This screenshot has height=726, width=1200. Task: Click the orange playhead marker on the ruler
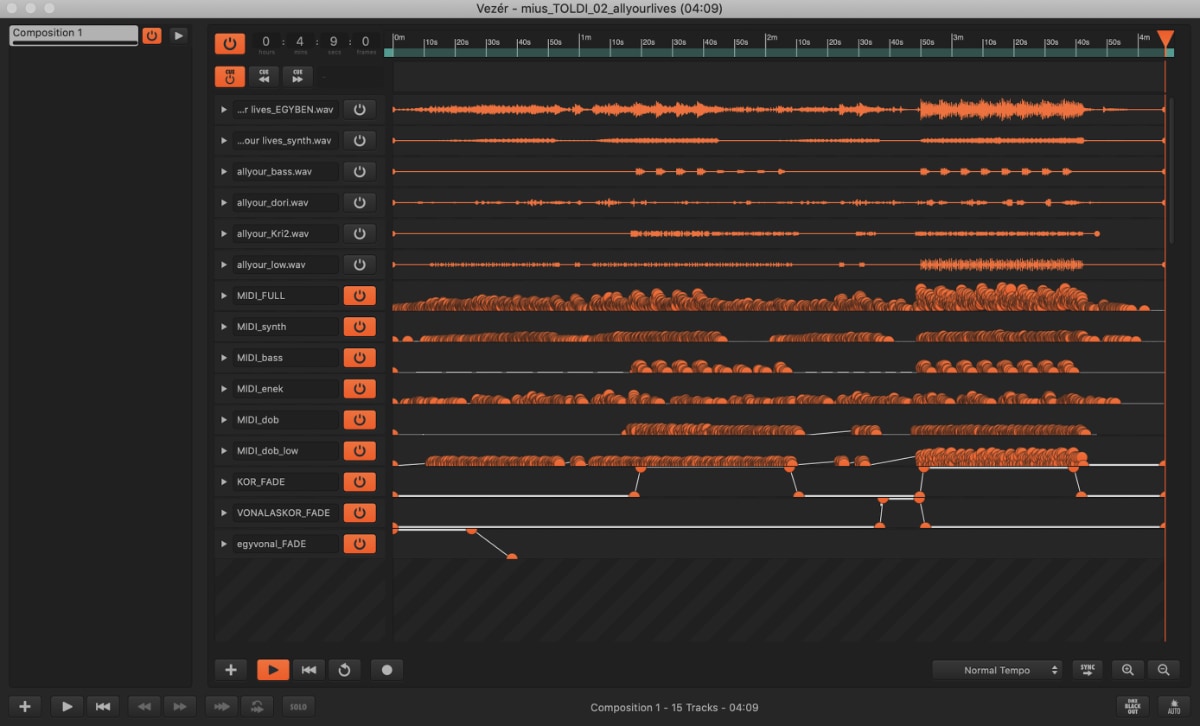pos(1165,39)
